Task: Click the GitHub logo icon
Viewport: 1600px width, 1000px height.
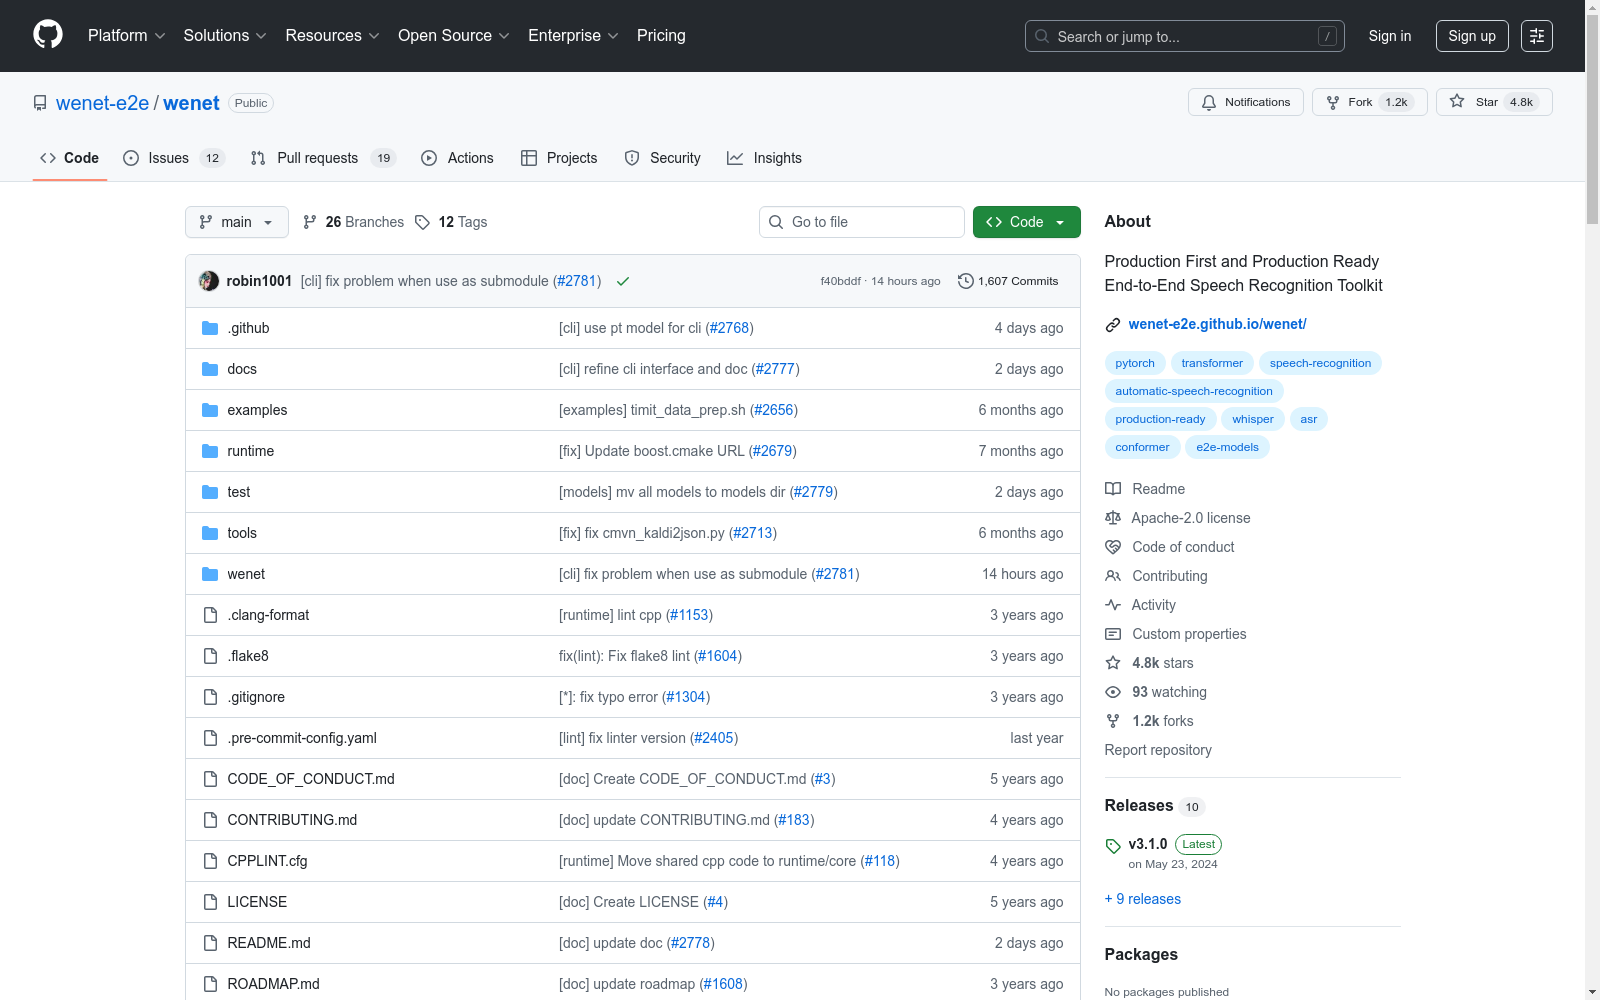Action: point(48,35)
